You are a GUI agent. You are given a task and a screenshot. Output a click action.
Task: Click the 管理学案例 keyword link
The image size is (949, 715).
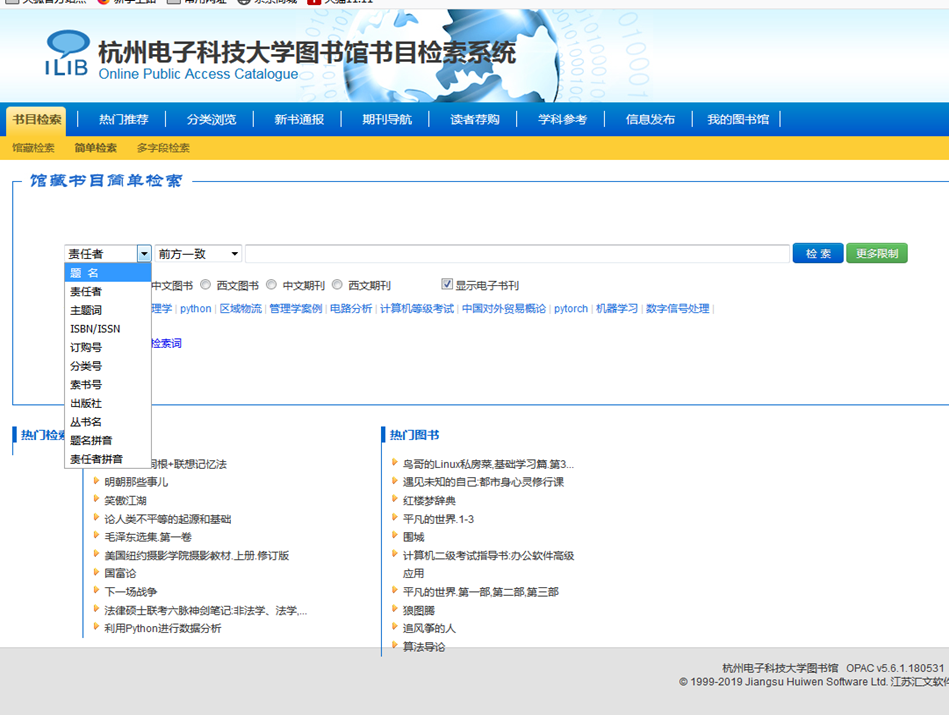point(295,309)
